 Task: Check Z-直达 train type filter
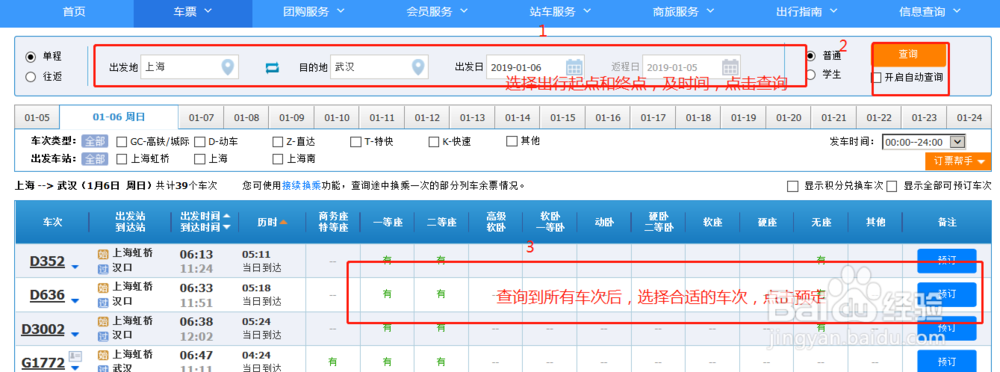277,142
